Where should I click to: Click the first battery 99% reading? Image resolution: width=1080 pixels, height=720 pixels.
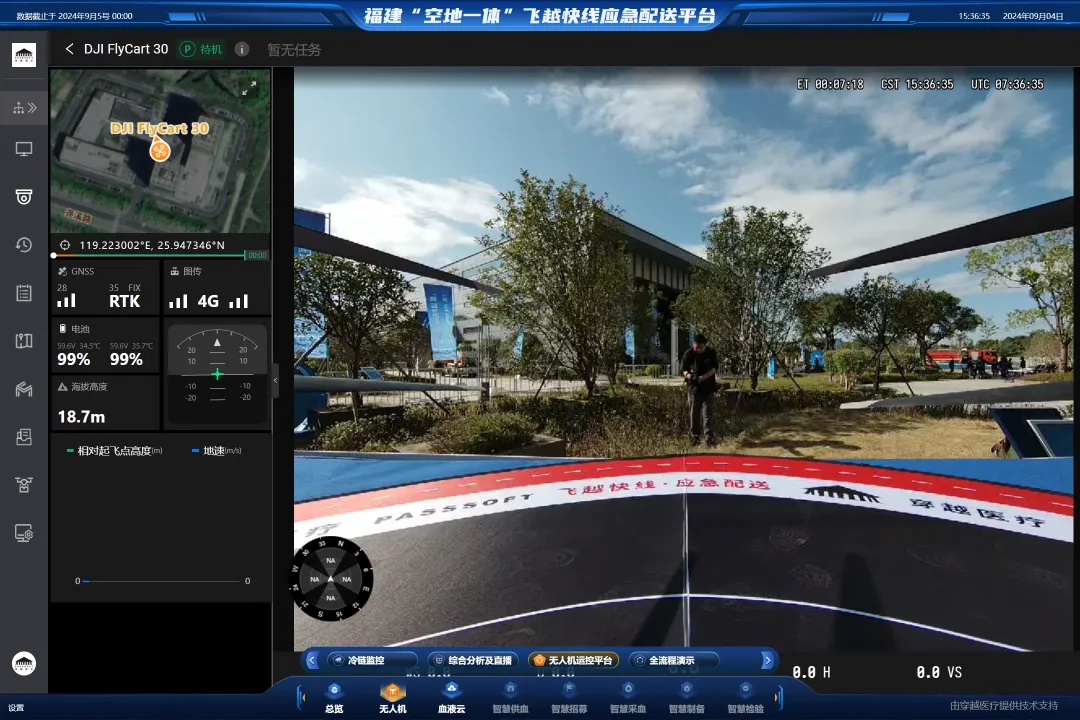[x=74, y=359]
